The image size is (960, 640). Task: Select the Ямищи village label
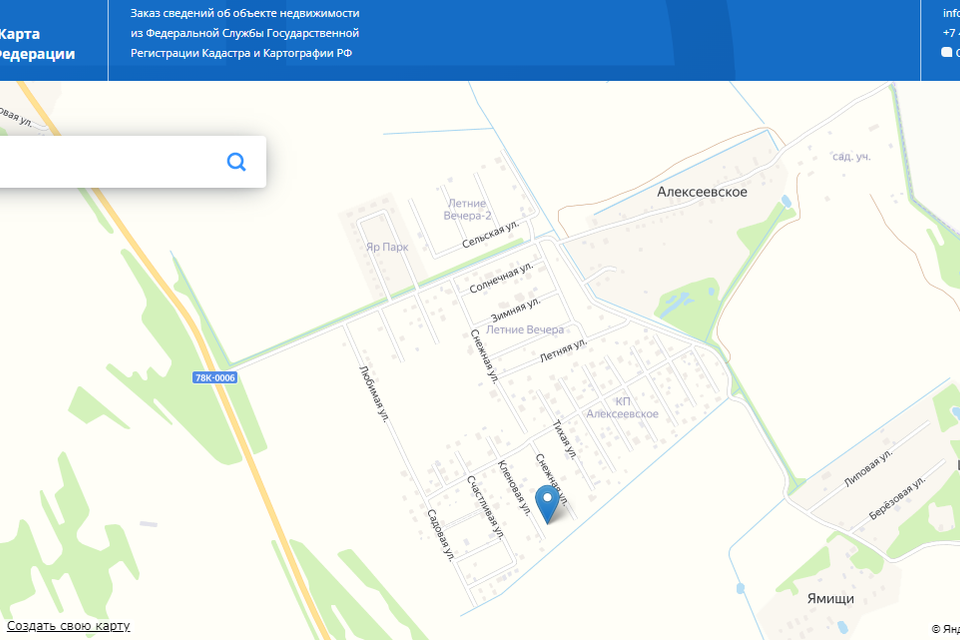pyautogui.click(x=830, y=598)
